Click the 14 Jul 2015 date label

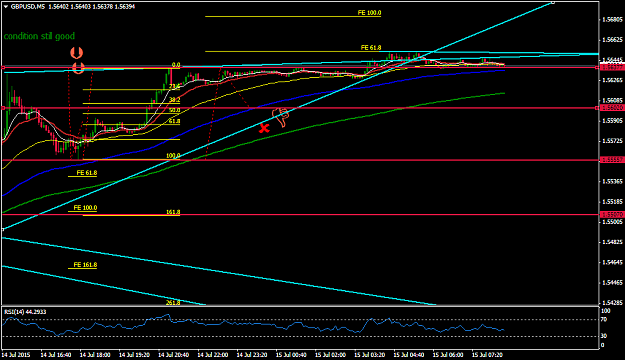click(16, 354)
